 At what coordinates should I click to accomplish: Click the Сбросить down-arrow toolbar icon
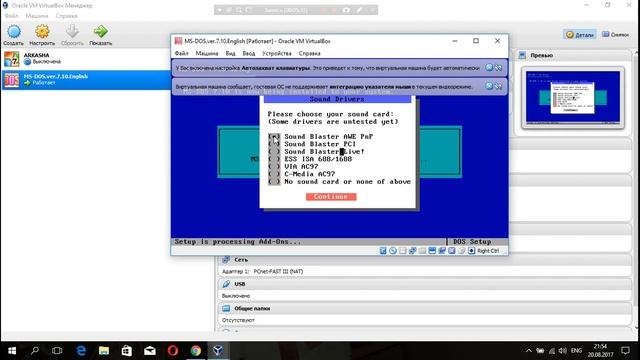[x=72, y=35]
